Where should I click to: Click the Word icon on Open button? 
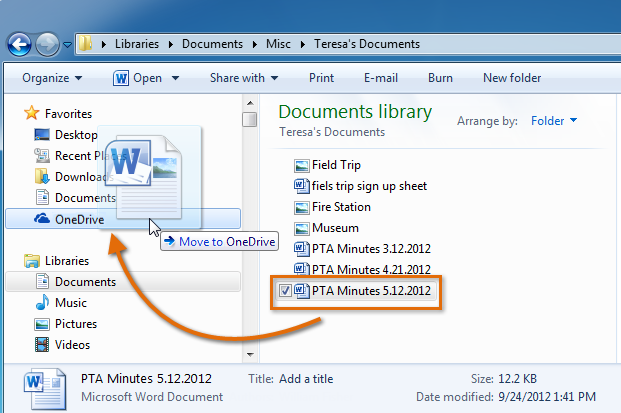121,78
